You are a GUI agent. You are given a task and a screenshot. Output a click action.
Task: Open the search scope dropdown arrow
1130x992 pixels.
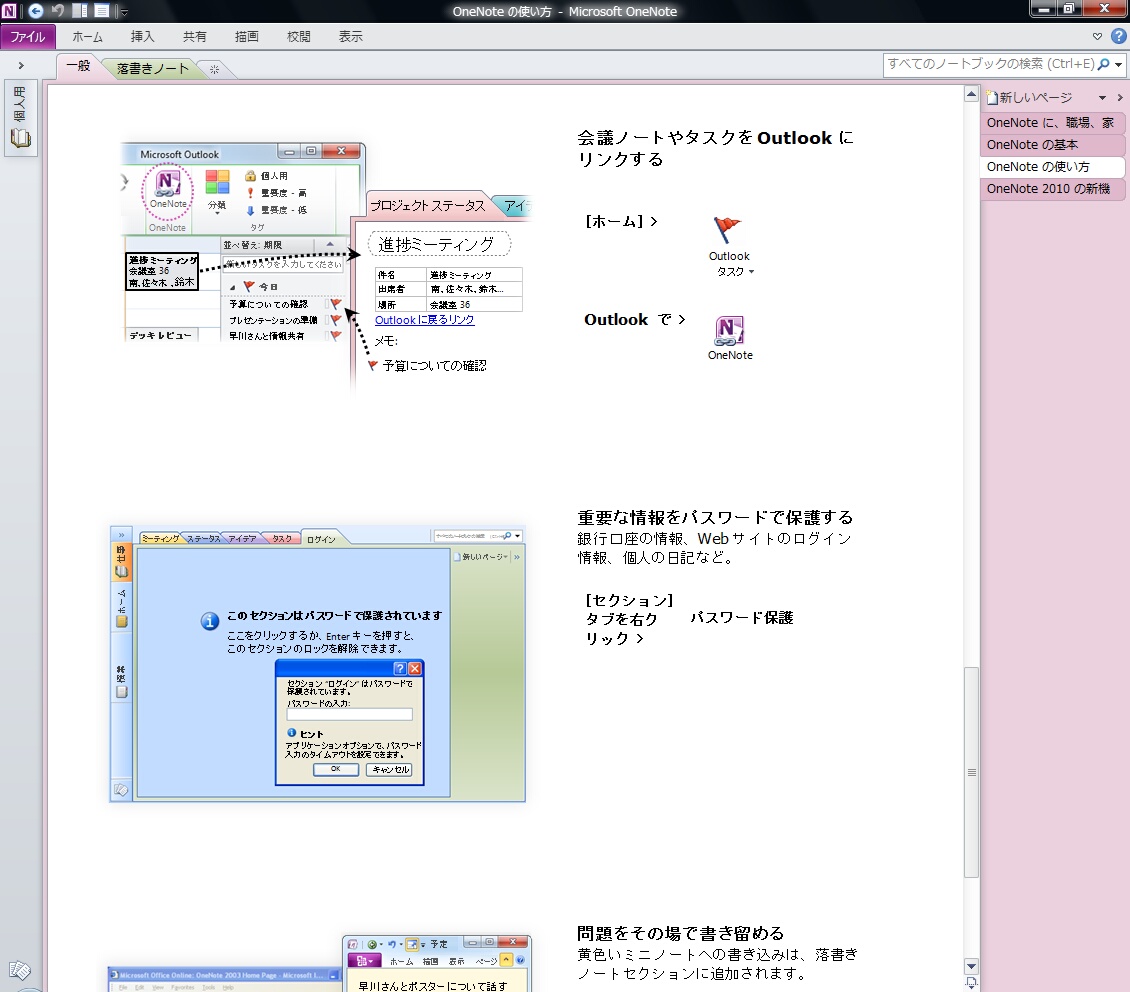[x=1118, y=65]
